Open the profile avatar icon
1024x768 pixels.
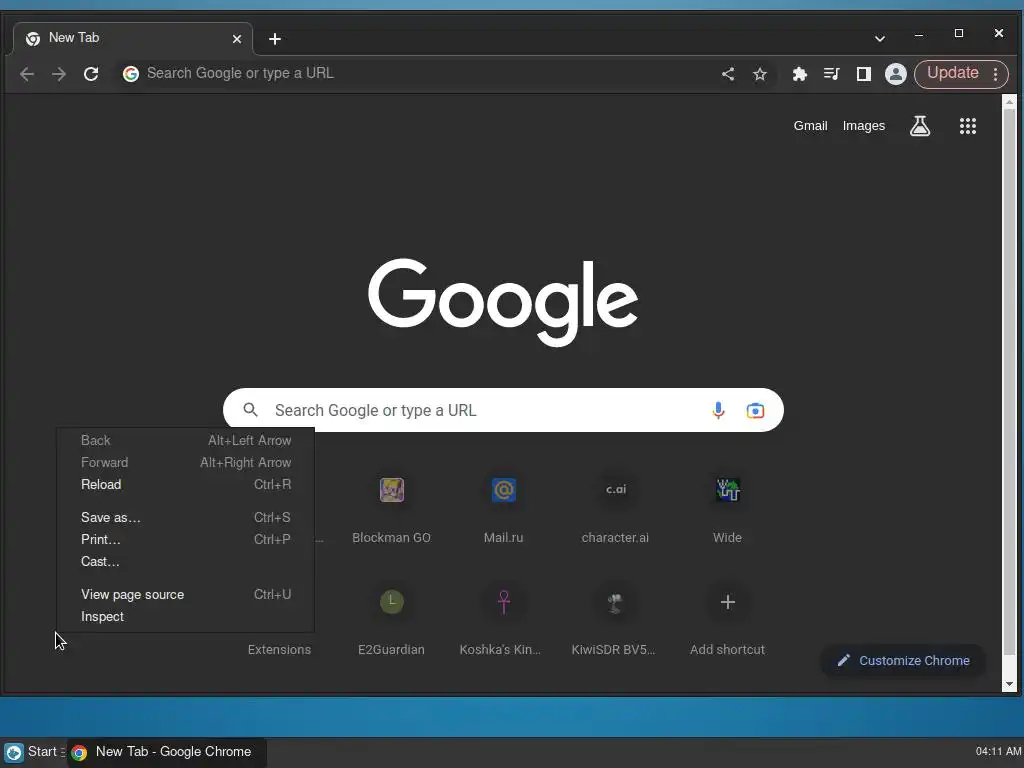pos(895,74)
